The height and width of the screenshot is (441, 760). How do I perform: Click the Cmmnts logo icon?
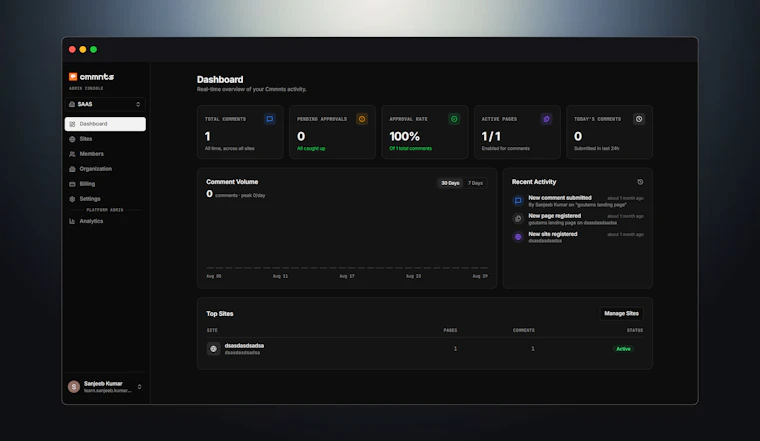(x=73, y=77)
